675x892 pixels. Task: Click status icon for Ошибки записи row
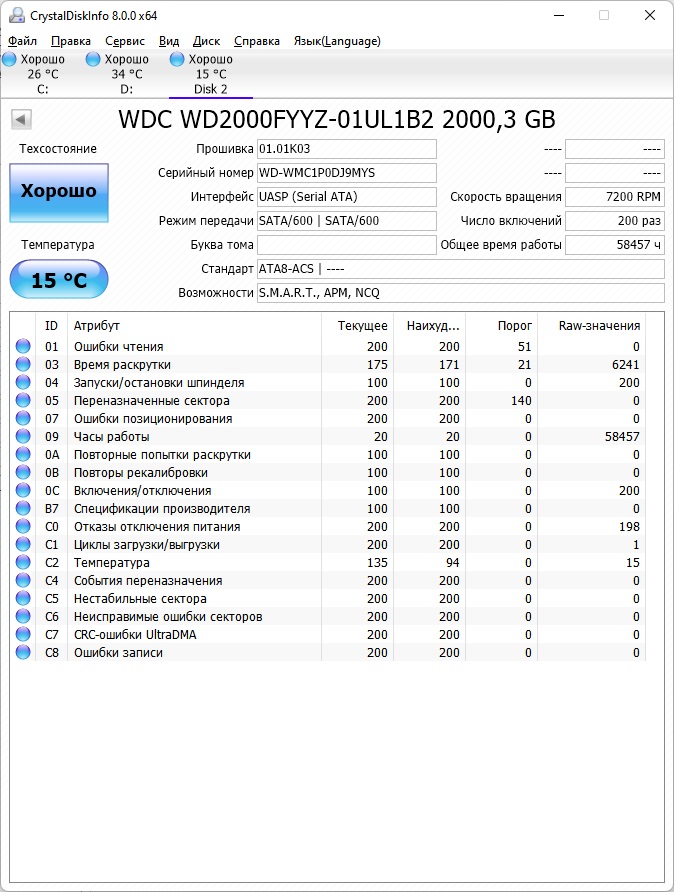click(x=23, y=653)
